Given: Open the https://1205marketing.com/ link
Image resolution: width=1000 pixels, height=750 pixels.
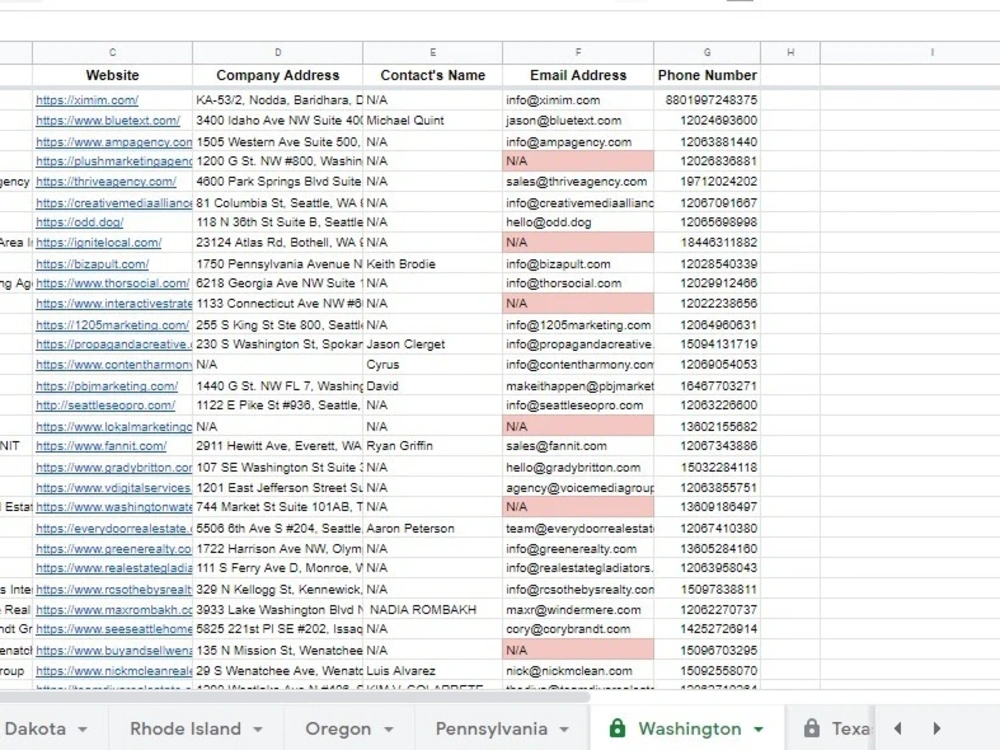Looking at the screenshot, I should tap(112, 325).
